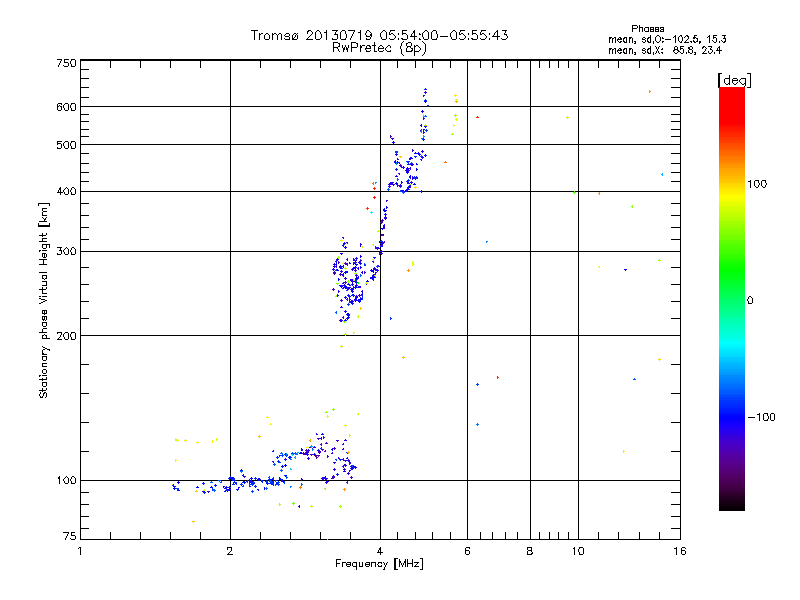Viewport: 800px width, 600px height.
Task: Click the rainbow phase colorbar
Action: click(732, 298)
